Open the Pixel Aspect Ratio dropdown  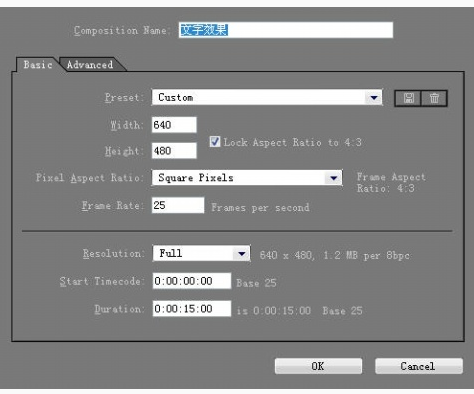[247, 178]
